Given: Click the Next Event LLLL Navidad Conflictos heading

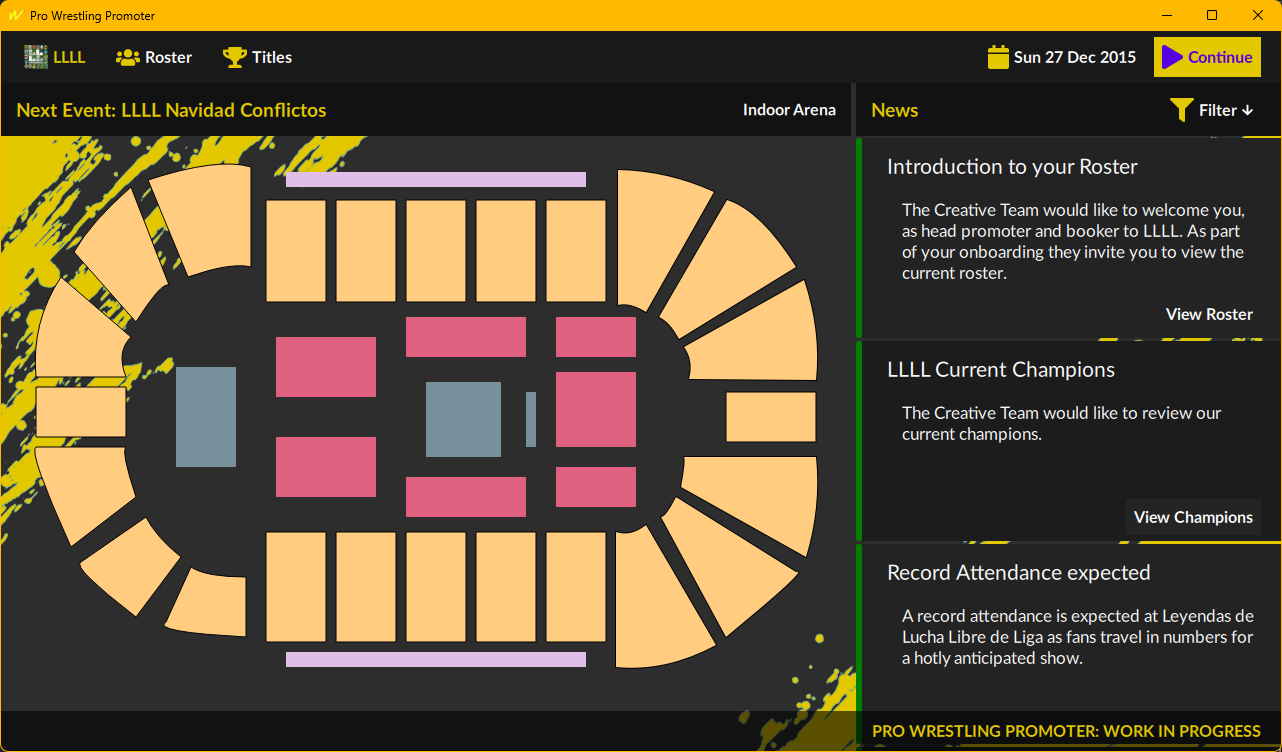Looking at the screenshot, I should click(x=171, y=110).
